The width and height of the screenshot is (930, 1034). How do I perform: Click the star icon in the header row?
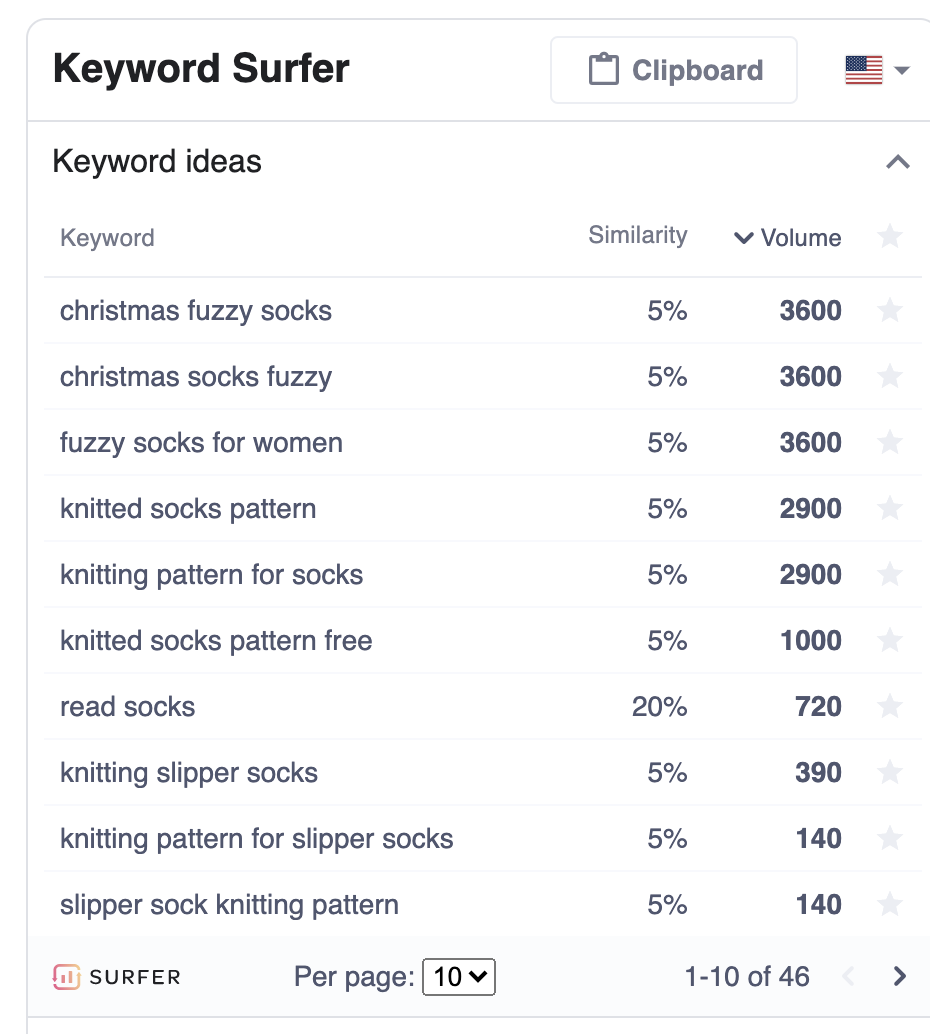click(x=889, y=237)
